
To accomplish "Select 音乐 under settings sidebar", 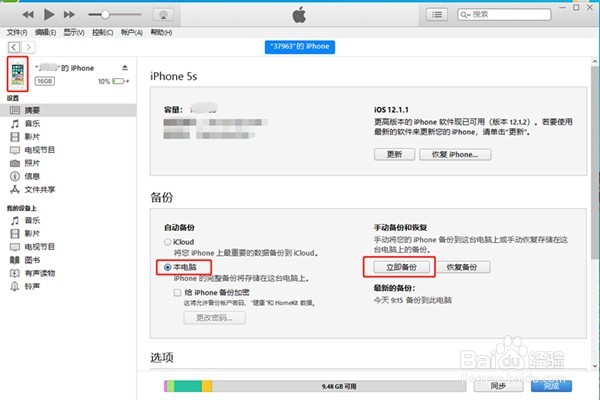I will pyautogui.click(x=32, y=123).
